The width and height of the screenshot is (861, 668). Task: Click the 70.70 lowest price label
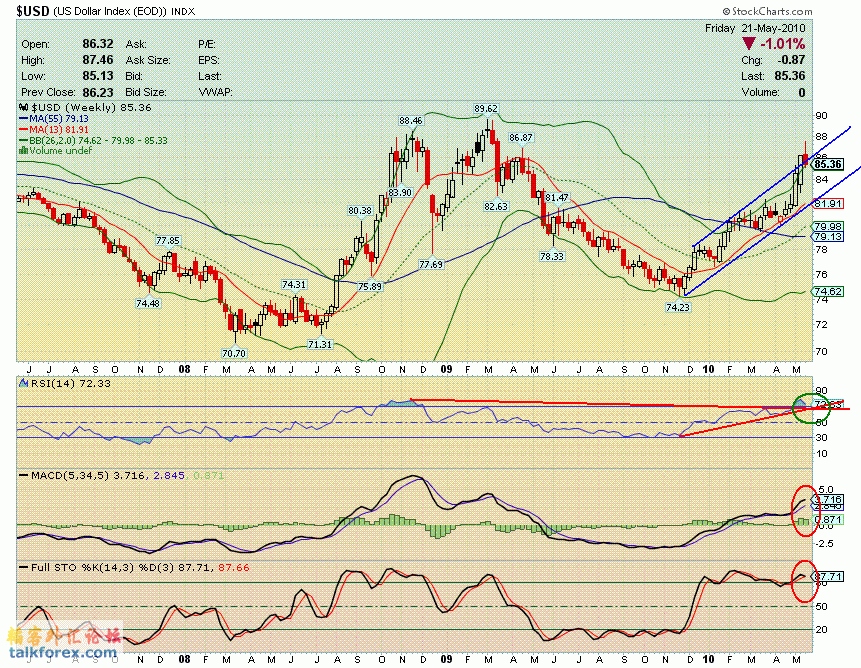[234, 353]
